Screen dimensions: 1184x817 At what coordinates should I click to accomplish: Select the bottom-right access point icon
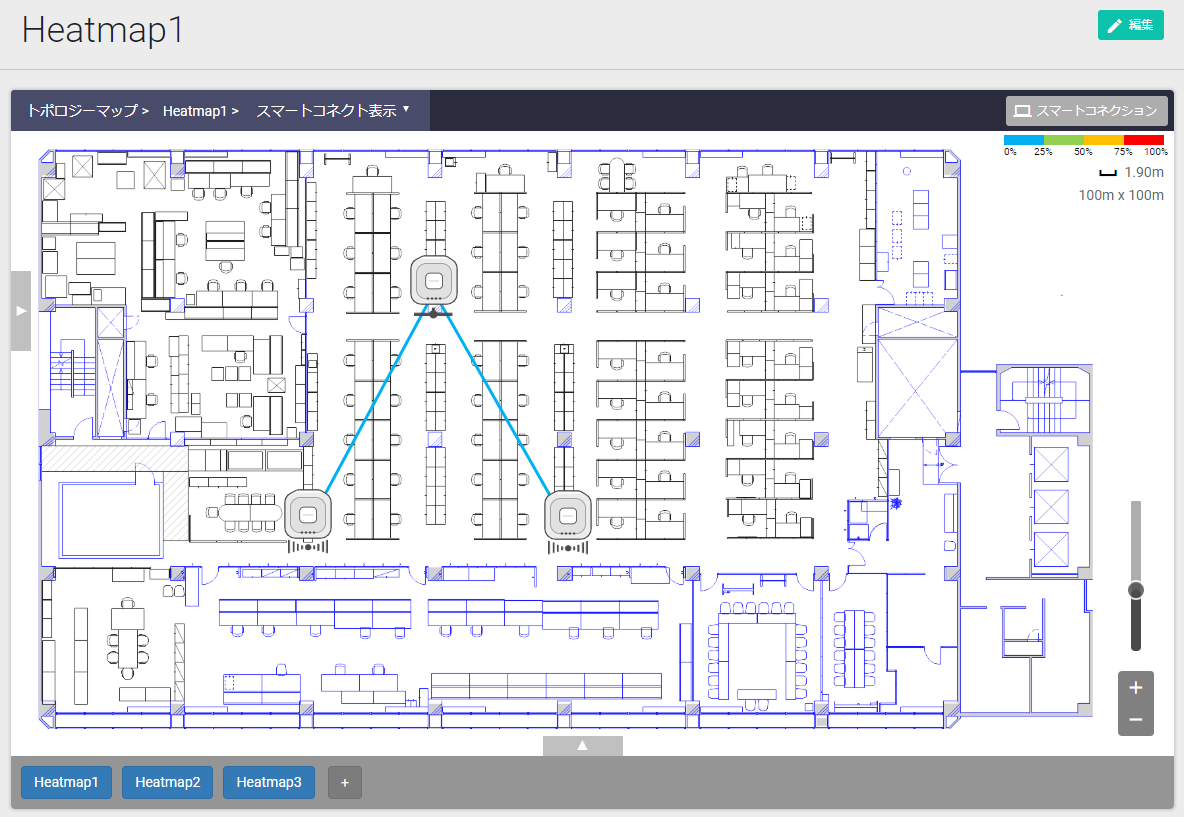click(x=568, y=516)
